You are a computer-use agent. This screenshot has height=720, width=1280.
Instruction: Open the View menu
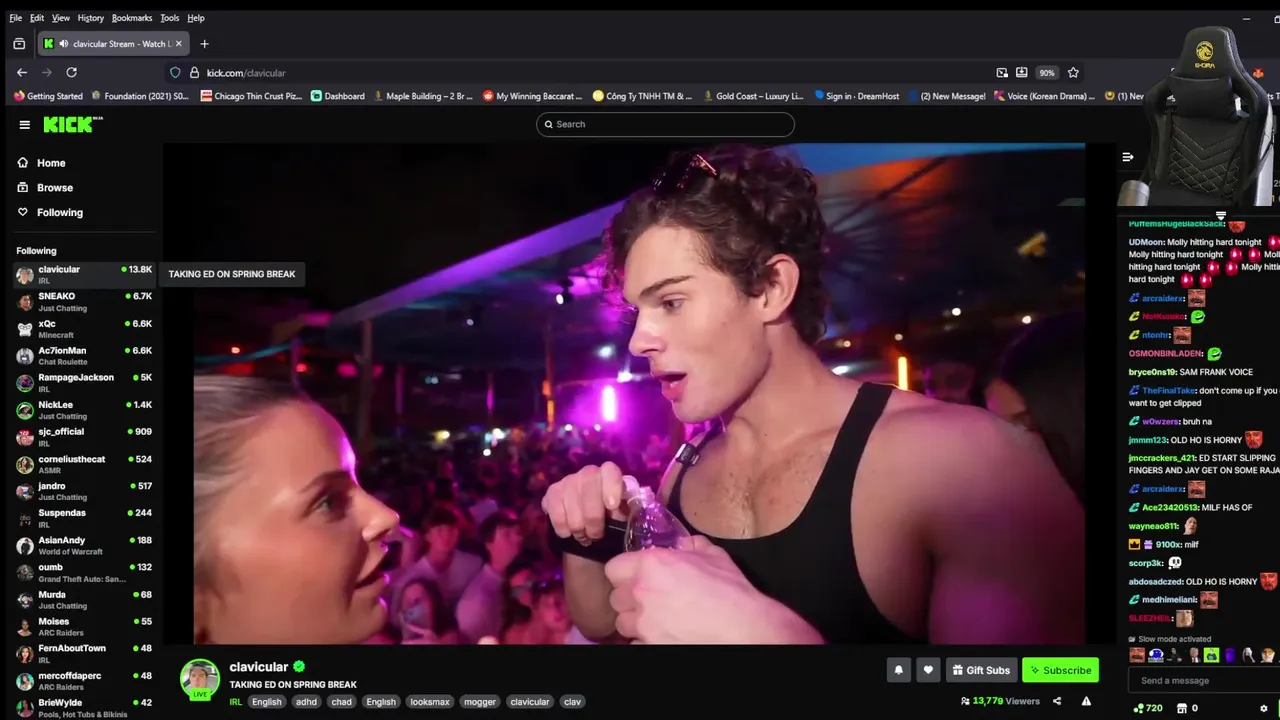pyautogui.click(x=61, y=18)
